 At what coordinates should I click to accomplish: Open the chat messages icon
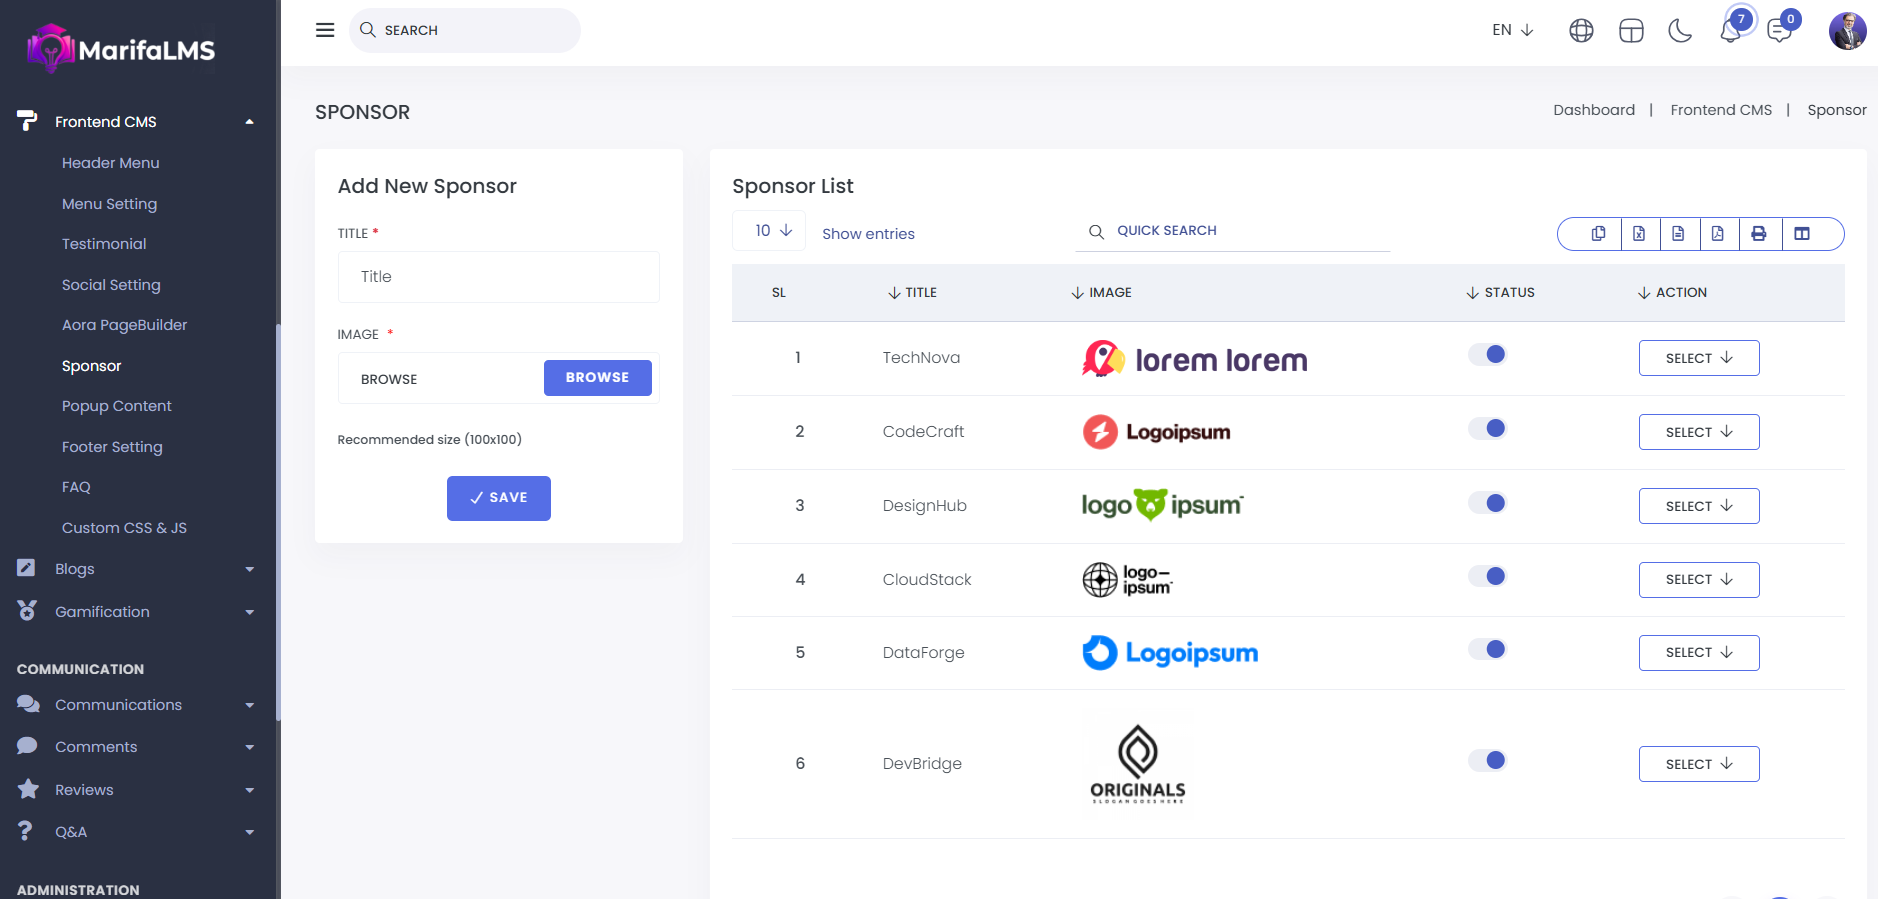pos(1779,31)
